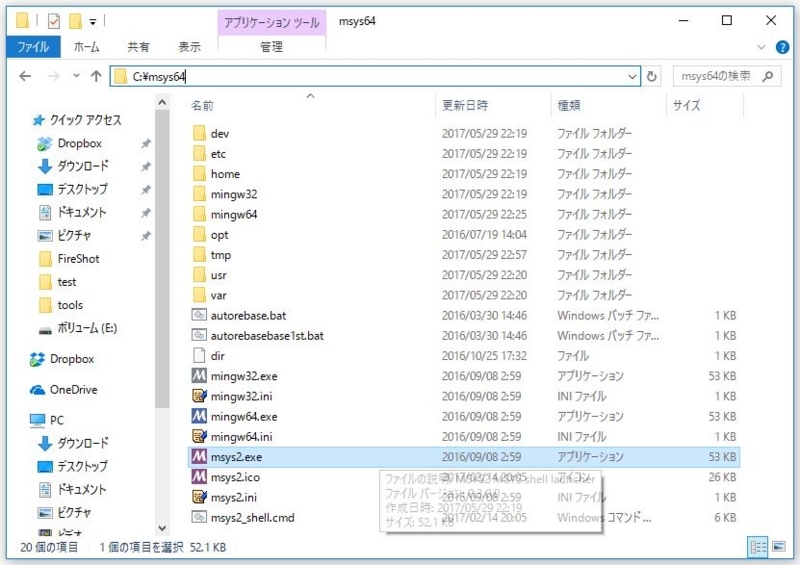Select PC in navigation pane
Image resolution: width=800 pixels, height=565 pixels.
pyautogui.click(x=57, y=420)
